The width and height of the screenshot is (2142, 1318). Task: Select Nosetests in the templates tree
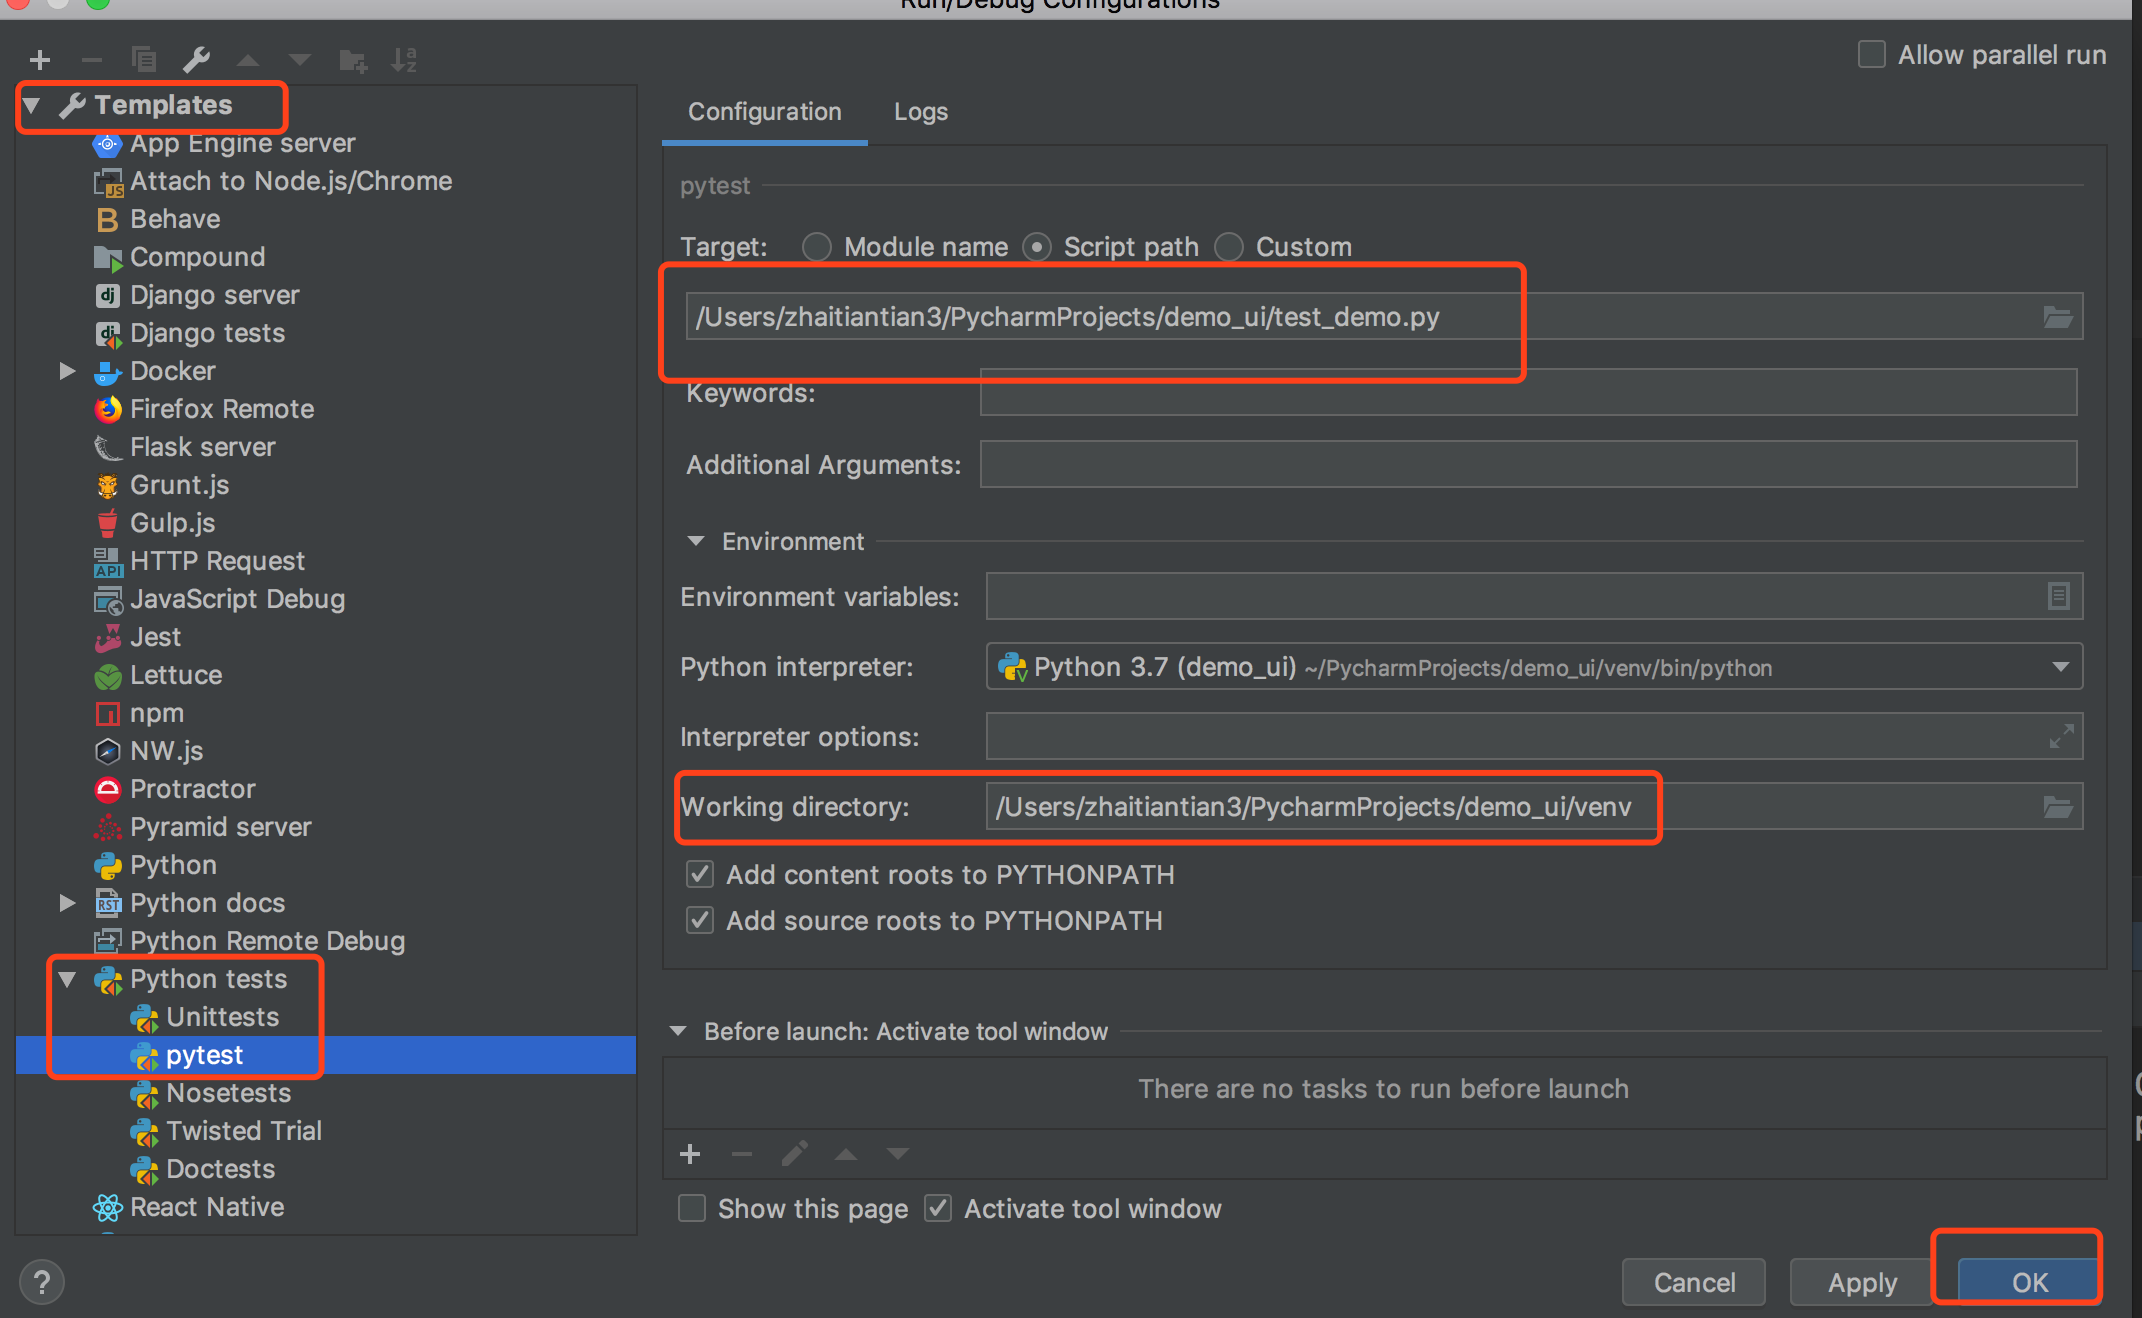pyautogui.click(x=228, y=1093)
